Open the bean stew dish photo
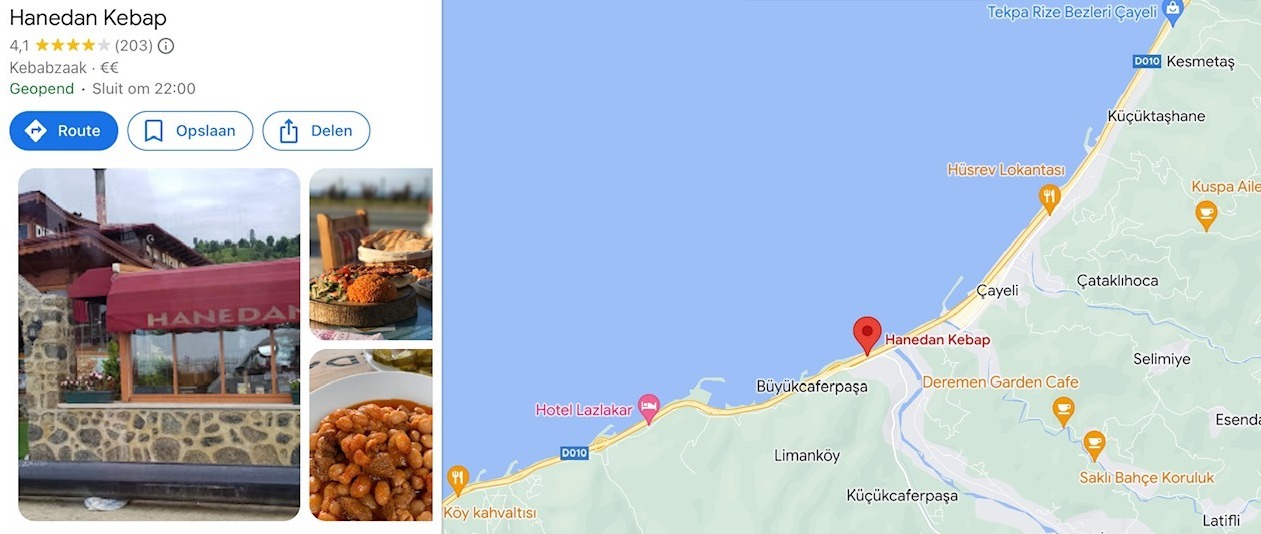Screen dimensions: 1261x534 (x=371, y=435)
